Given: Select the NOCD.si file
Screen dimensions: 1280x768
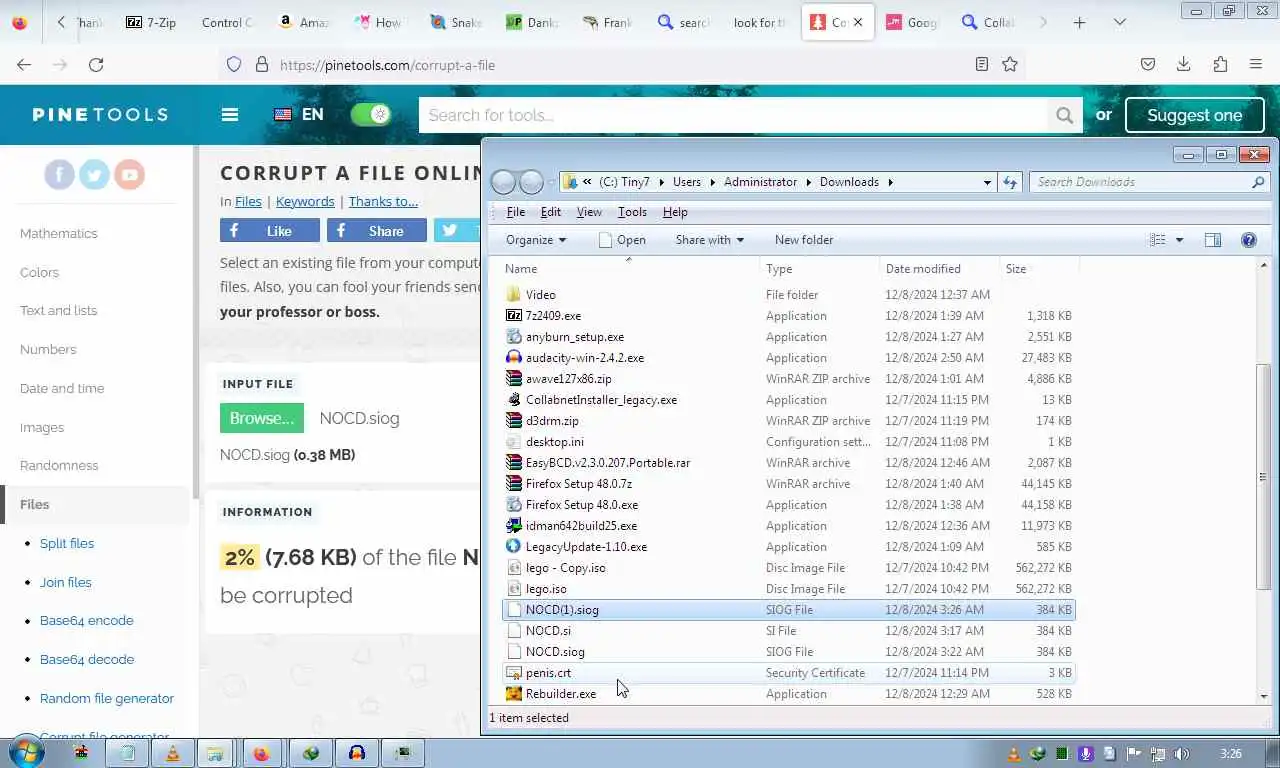Looking at the screenshot, I should click(x=788, y=631).
